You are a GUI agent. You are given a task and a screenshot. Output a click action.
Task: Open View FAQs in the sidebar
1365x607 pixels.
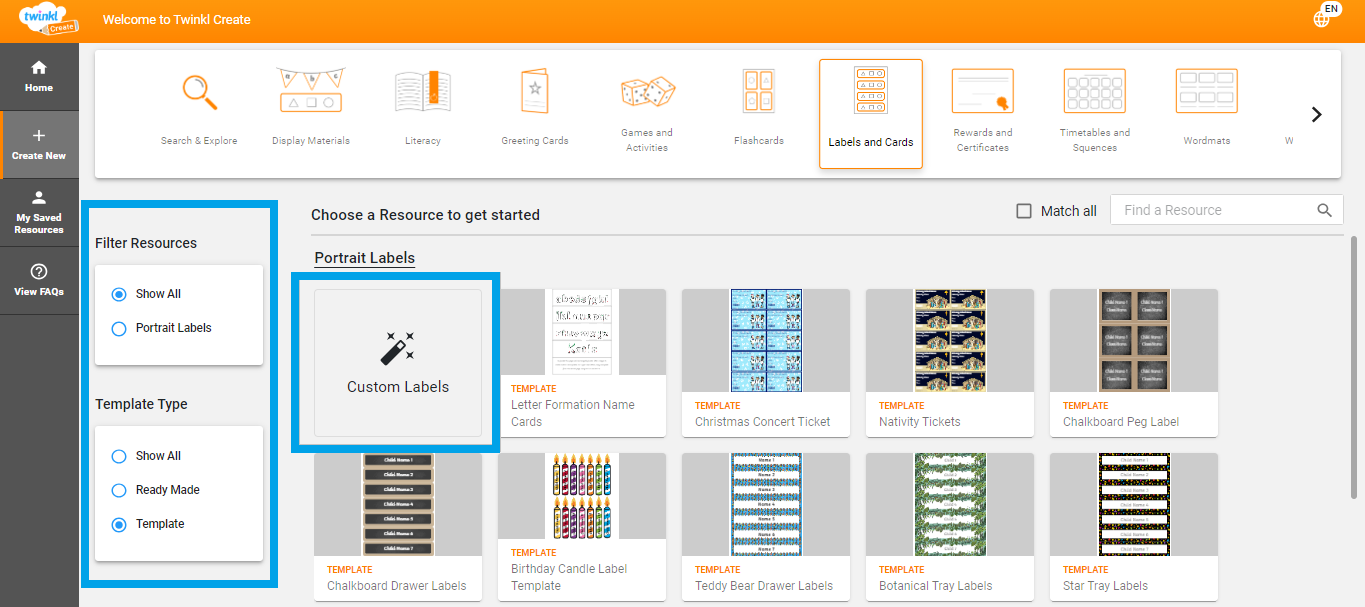39,279
